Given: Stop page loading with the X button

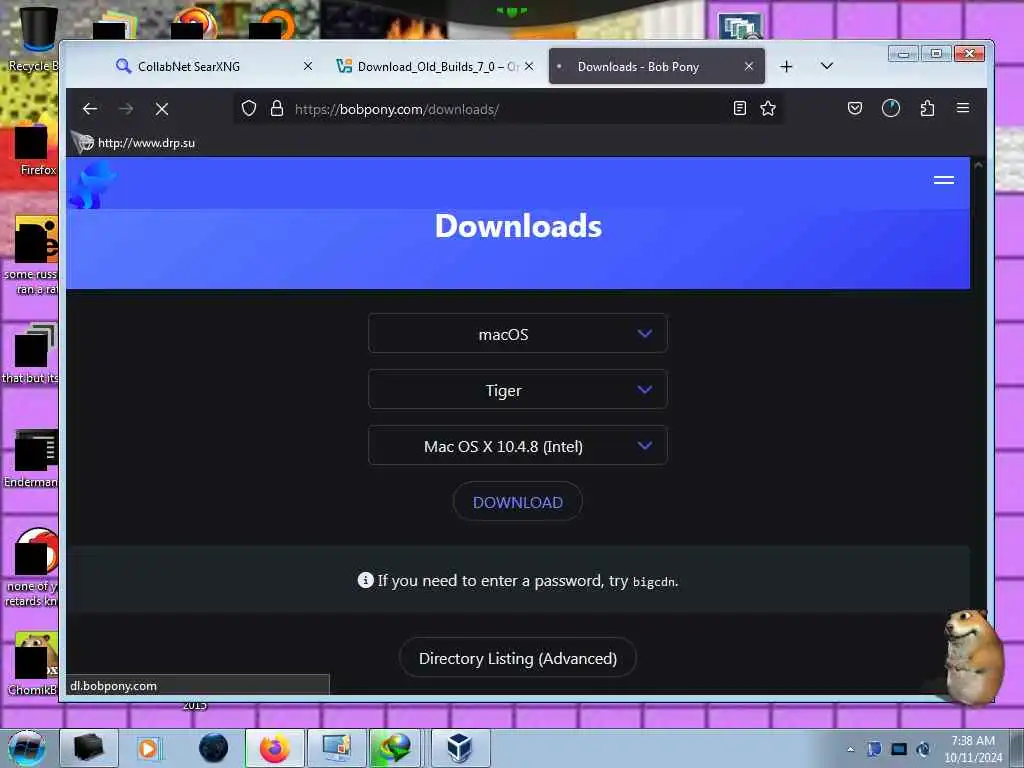Looking at the screenshot, I should [x=162, y=109].
